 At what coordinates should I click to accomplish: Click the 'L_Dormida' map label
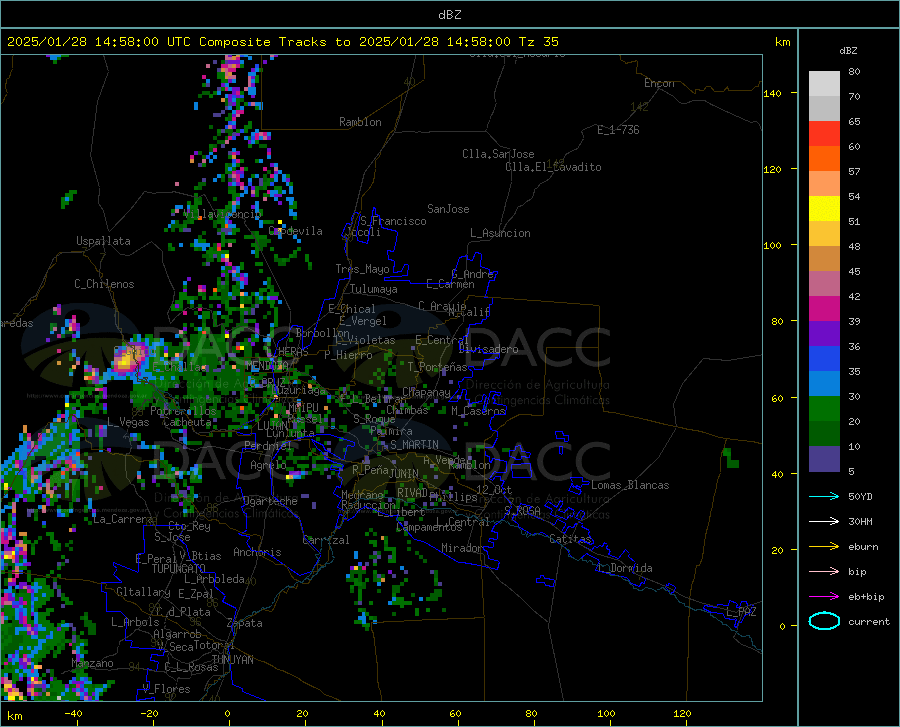(x=624, y=568)
